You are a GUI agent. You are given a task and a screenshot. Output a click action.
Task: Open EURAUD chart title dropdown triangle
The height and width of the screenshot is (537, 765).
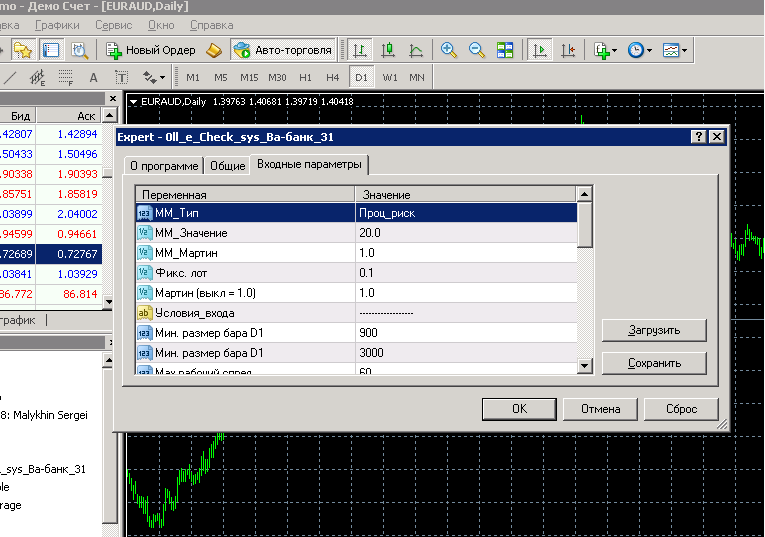click(133, 102)
